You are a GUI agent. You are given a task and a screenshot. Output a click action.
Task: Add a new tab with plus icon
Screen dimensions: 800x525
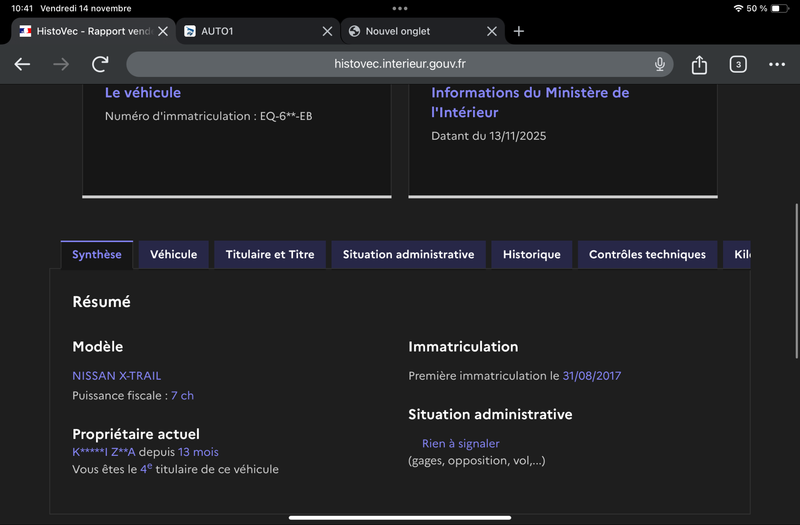pos(519,31)
